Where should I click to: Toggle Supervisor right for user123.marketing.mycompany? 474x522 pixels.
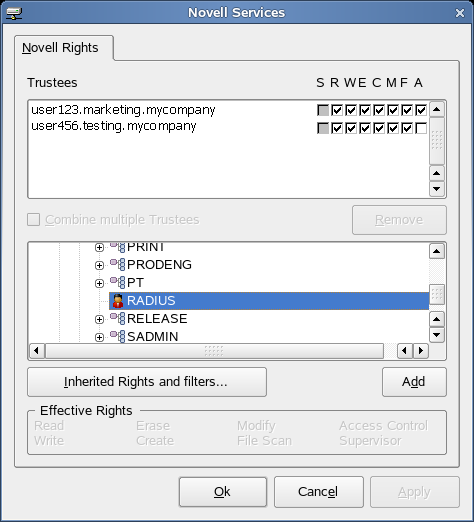323,110
